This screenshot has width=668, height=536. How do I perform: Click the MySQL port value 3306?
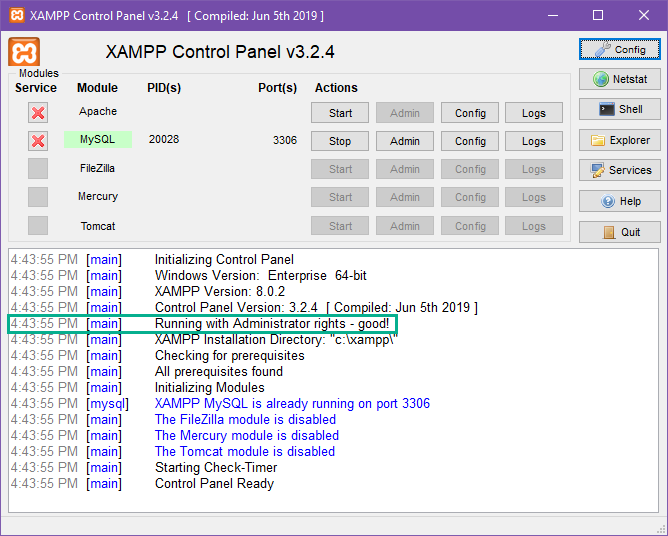click(285, 140)
